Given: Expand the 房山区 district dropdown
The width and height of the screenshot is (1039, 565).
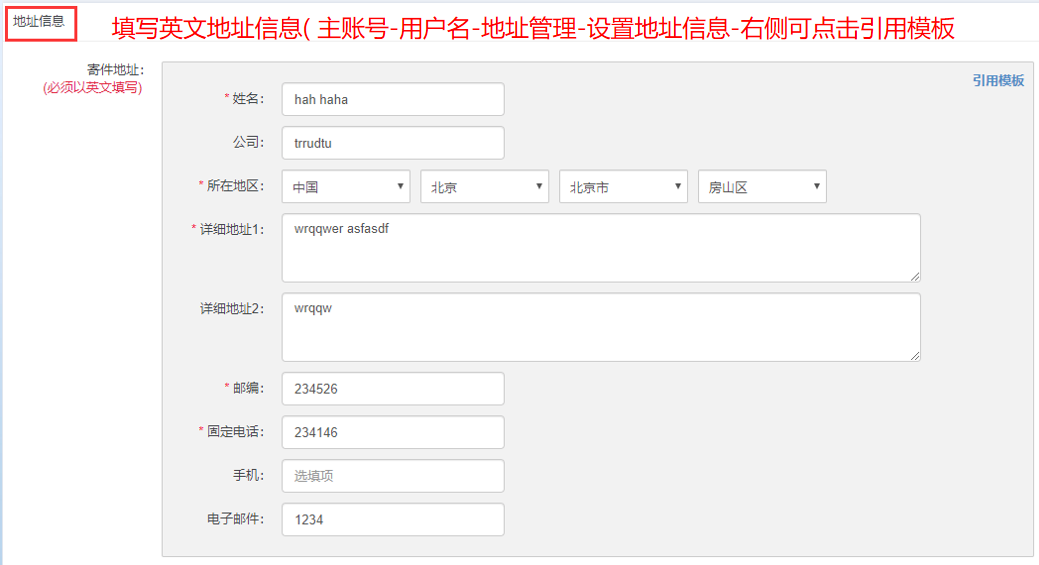Looking at the screenshot, I should coord(762,187).
